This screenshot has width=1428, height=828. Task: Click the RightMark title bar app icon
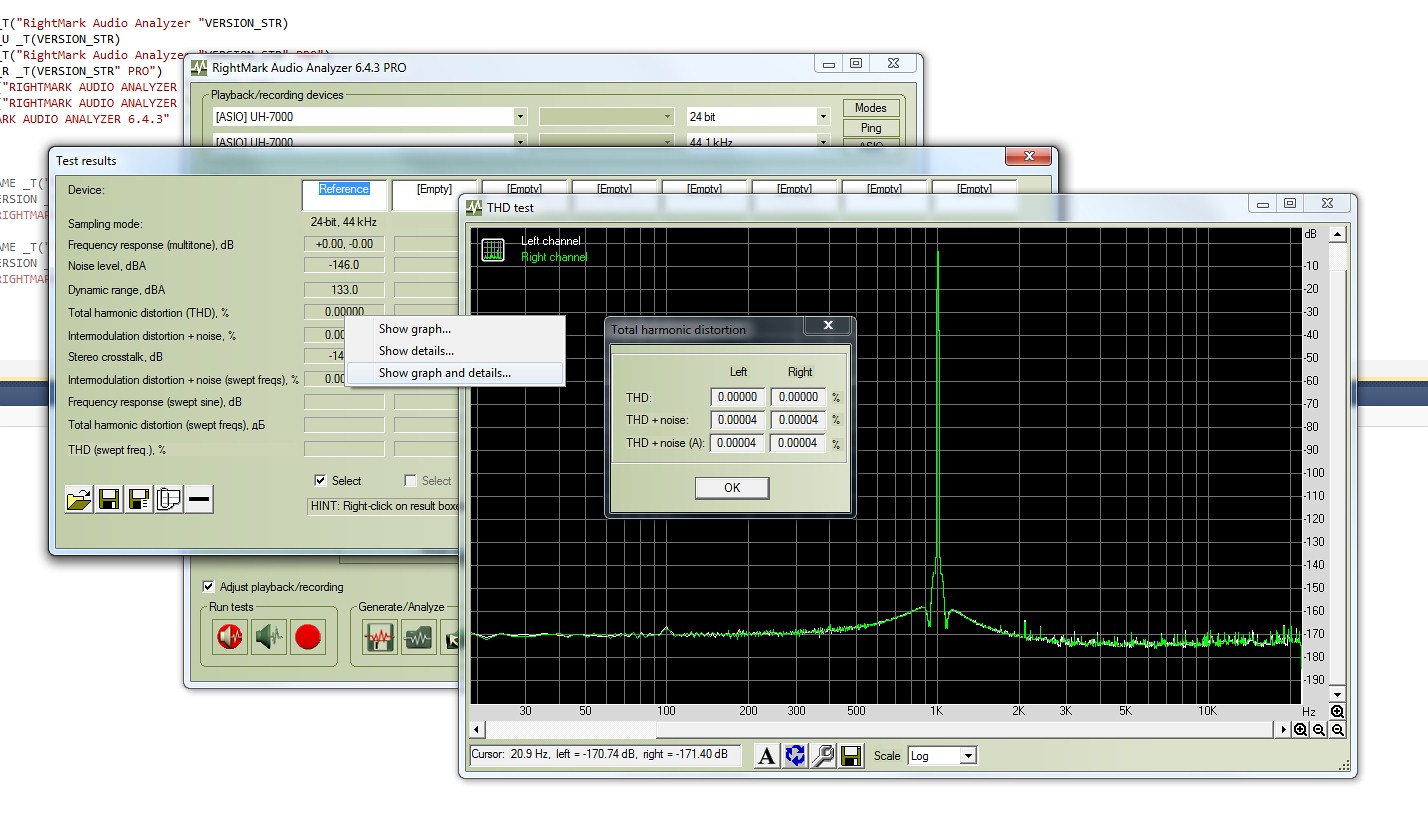[200, 67]
